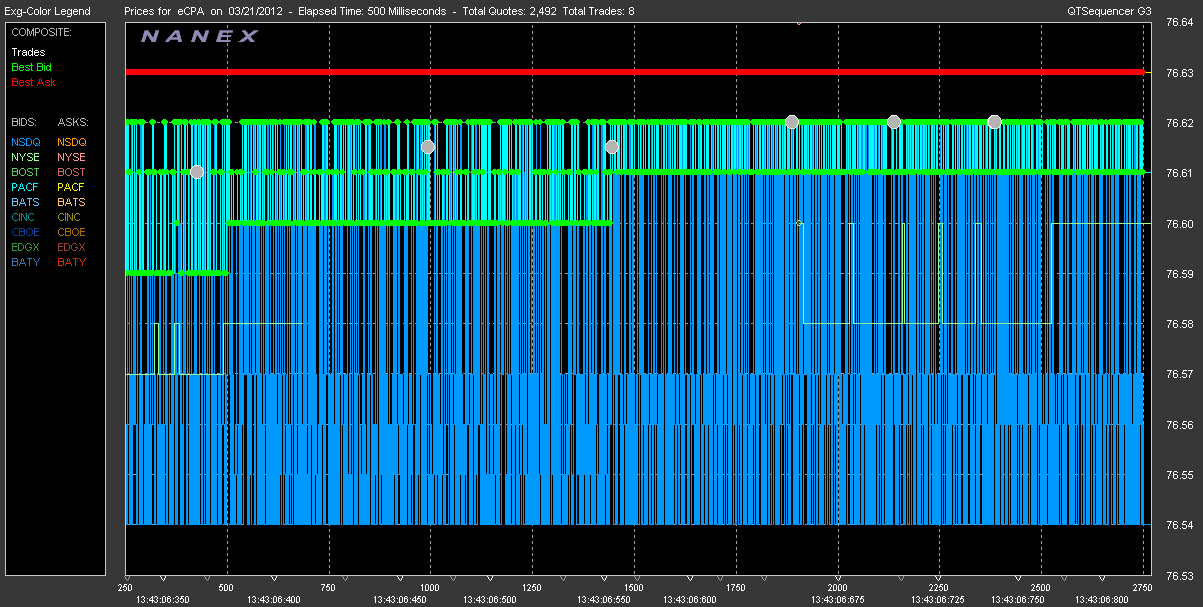Click the trade dot at price 76.61

[197, 172]
